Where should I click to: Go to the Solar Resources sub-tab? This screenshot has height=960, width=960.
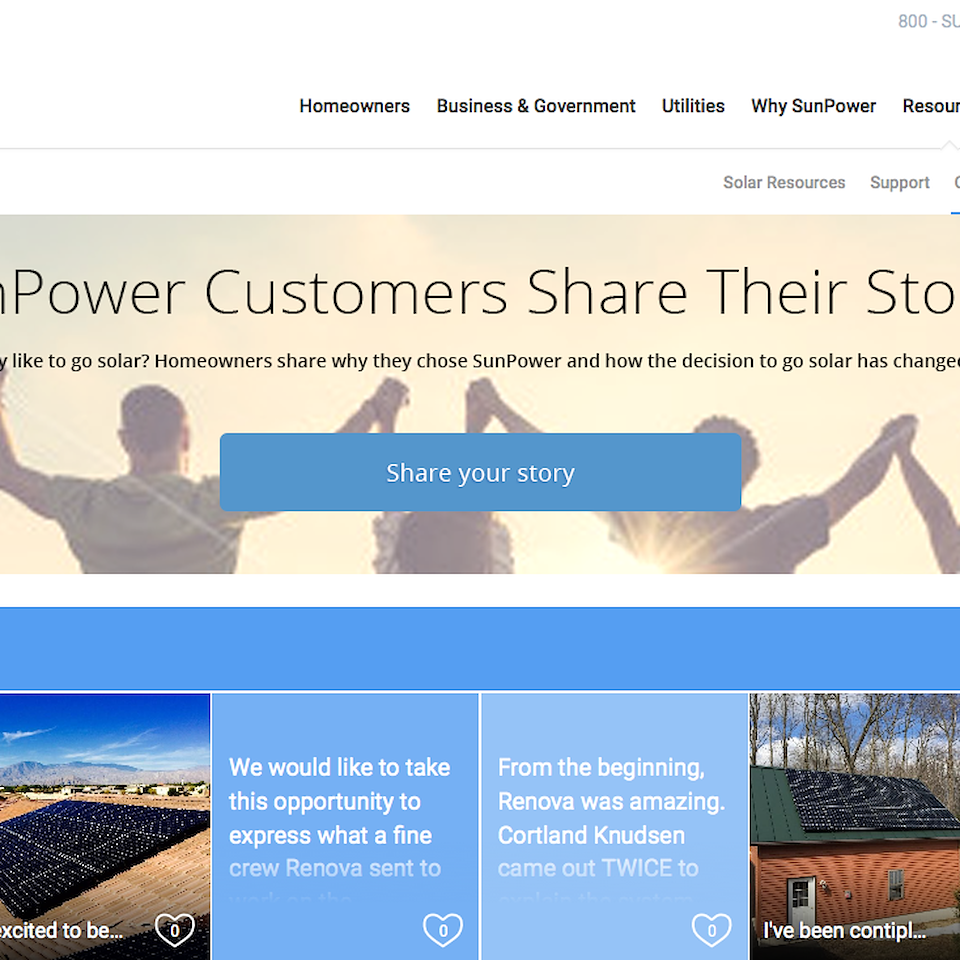pos(784,182)
